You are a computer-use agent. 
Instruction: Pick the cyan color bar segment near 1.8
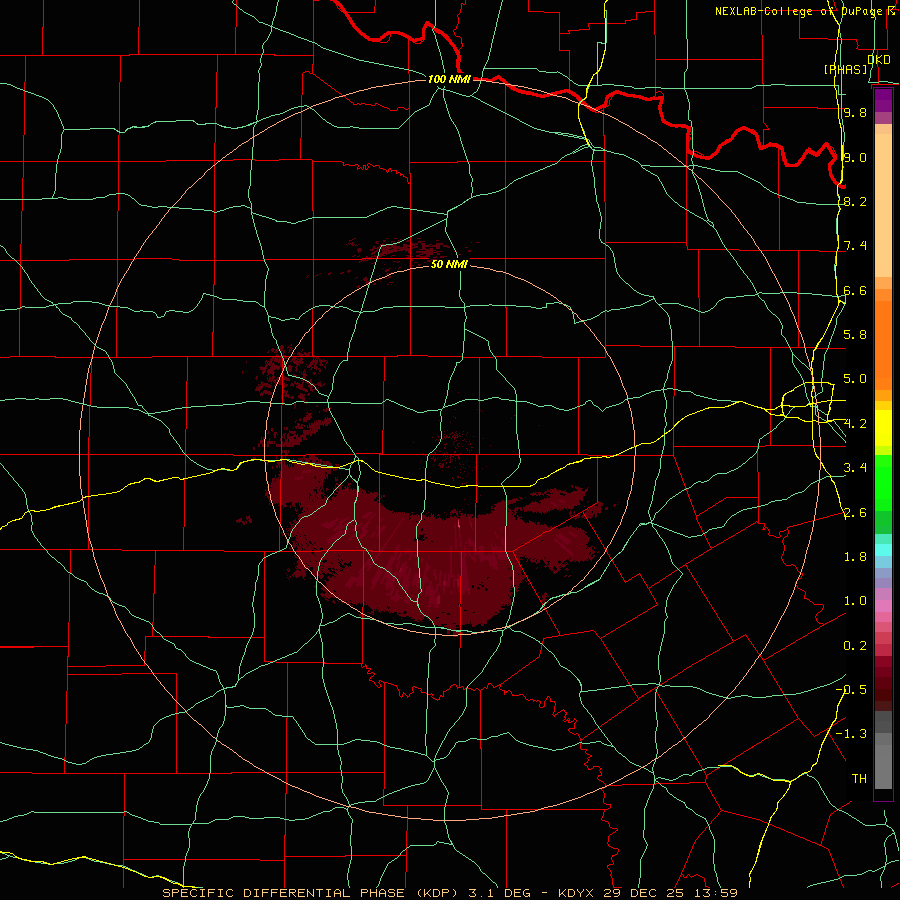click(x=883, y=550)
